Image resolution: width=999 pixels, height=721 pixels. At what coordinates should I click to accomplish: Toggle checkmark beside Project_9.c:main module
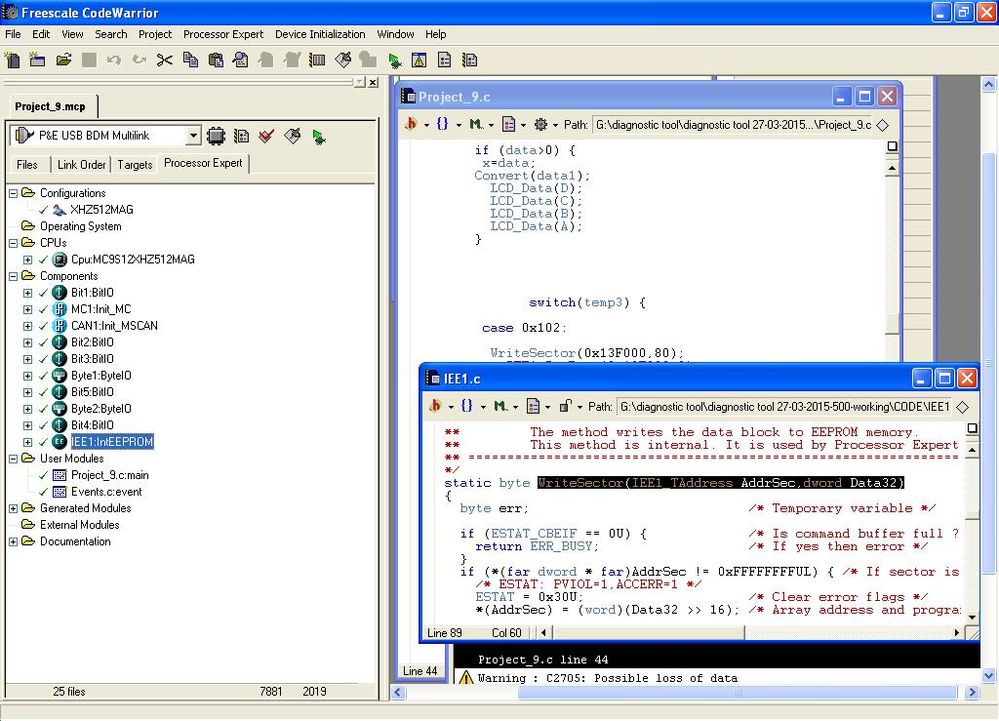(43, 475)
